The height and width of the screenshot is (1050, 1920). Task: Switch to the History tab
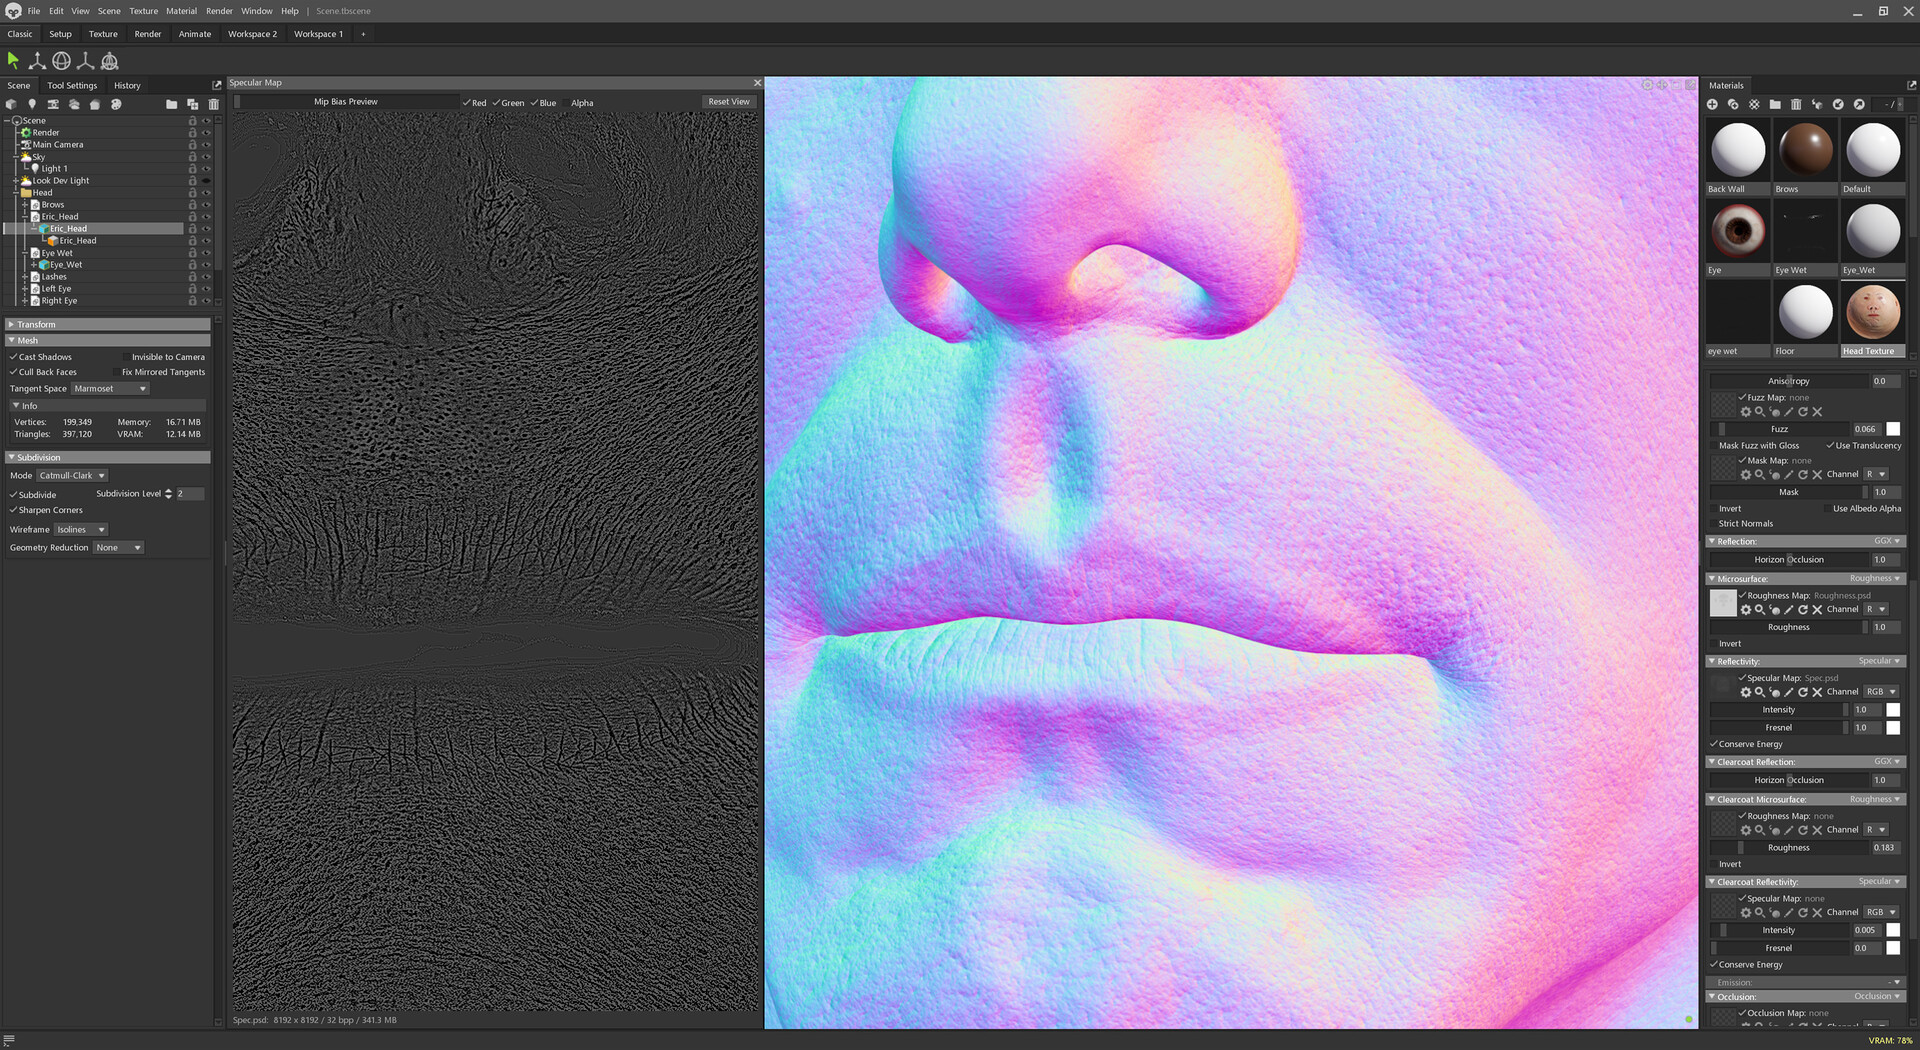[127, 85]
